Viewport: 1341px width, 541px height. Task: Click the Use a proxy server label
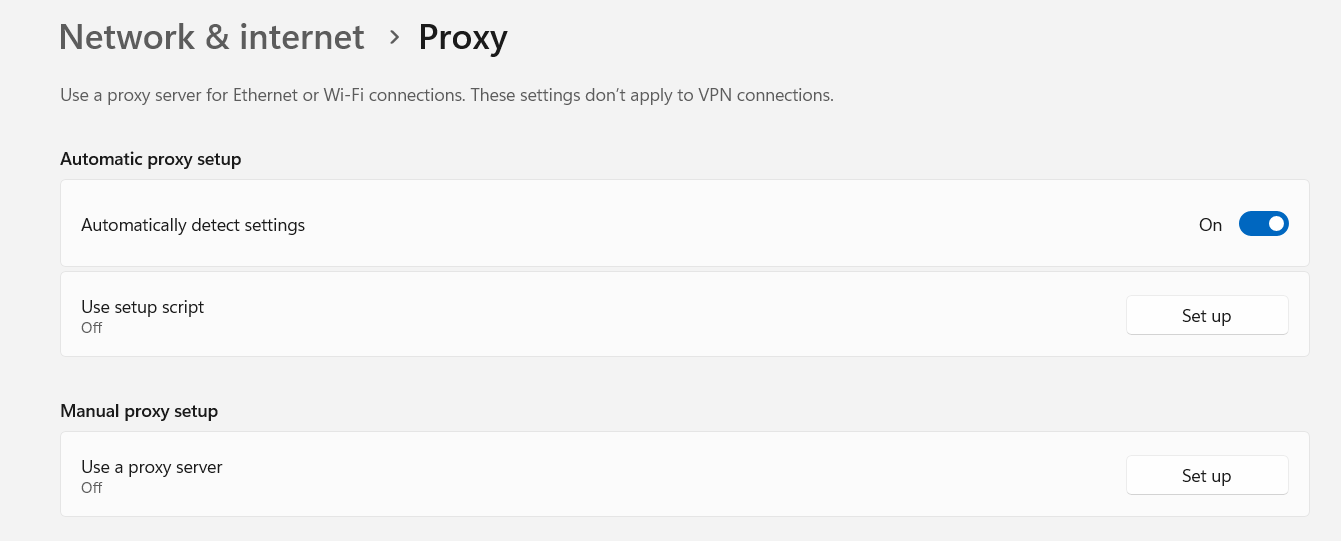click(x=152, y=467)
